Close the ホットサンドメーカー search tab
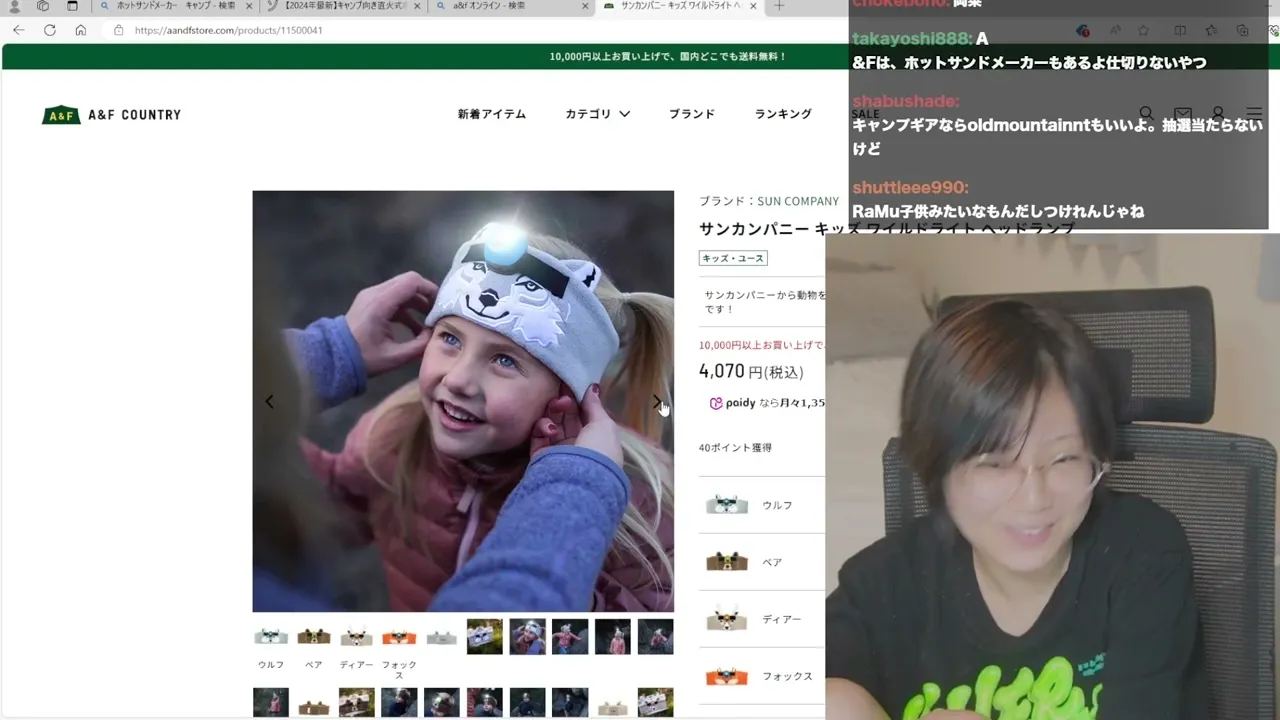The width and height of the screenshot is (1280, 720). (248, 6)
